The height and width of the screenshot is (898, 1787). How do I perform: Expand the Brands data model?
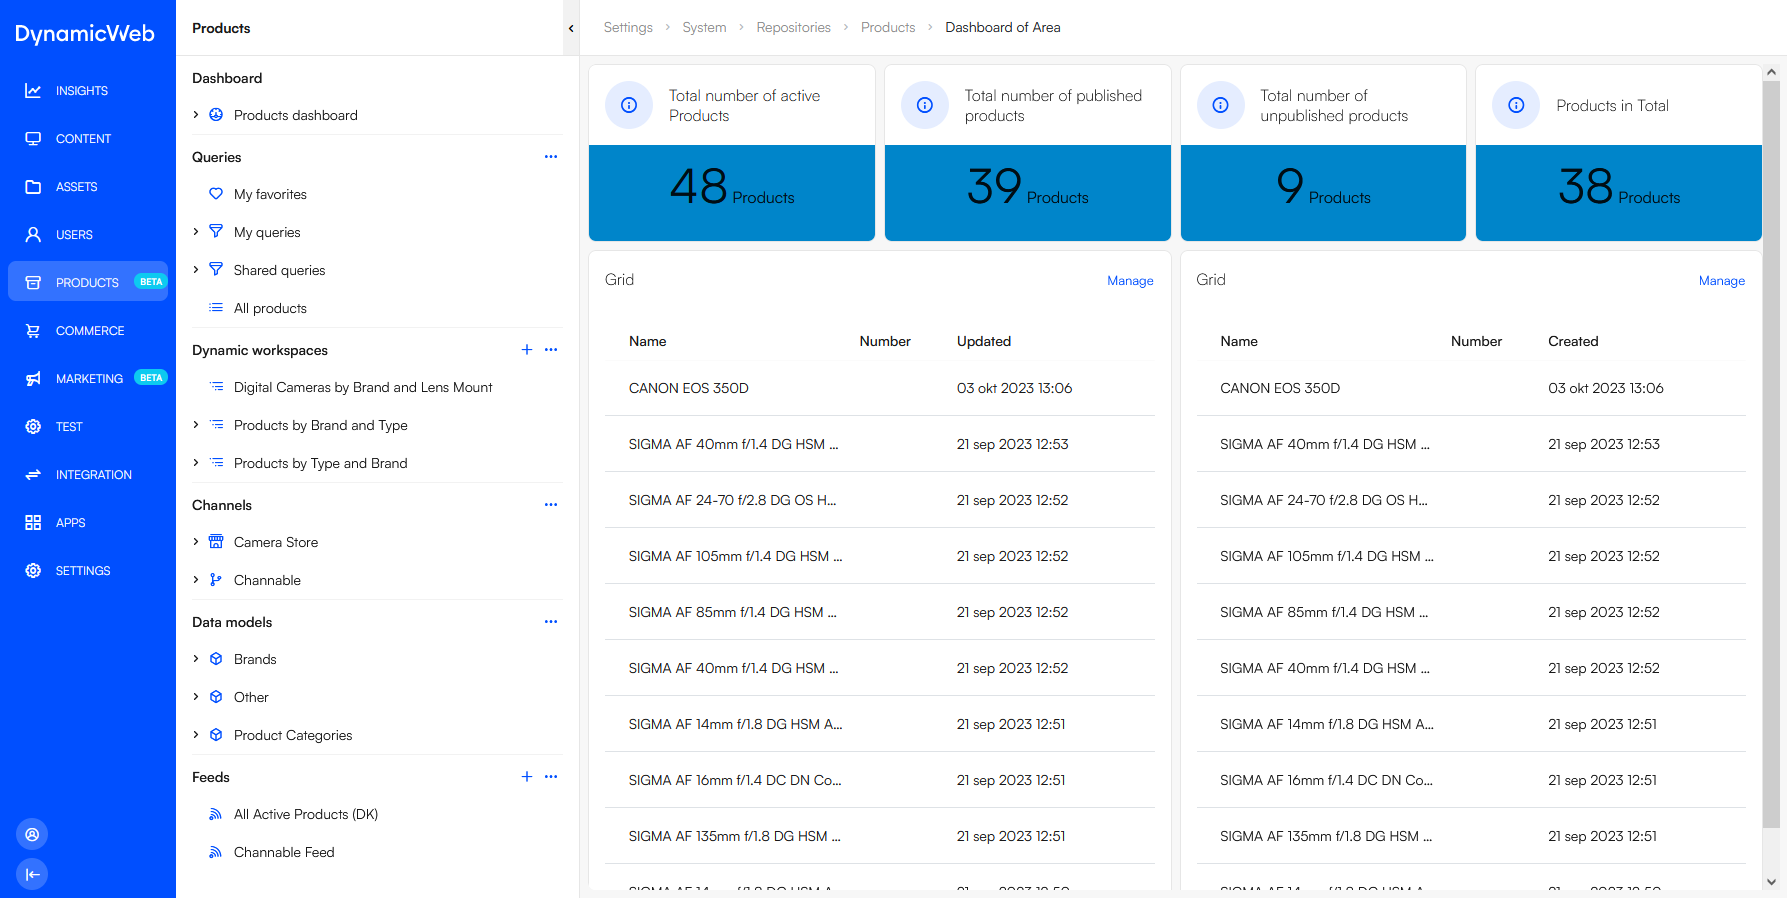click(196, 659)
